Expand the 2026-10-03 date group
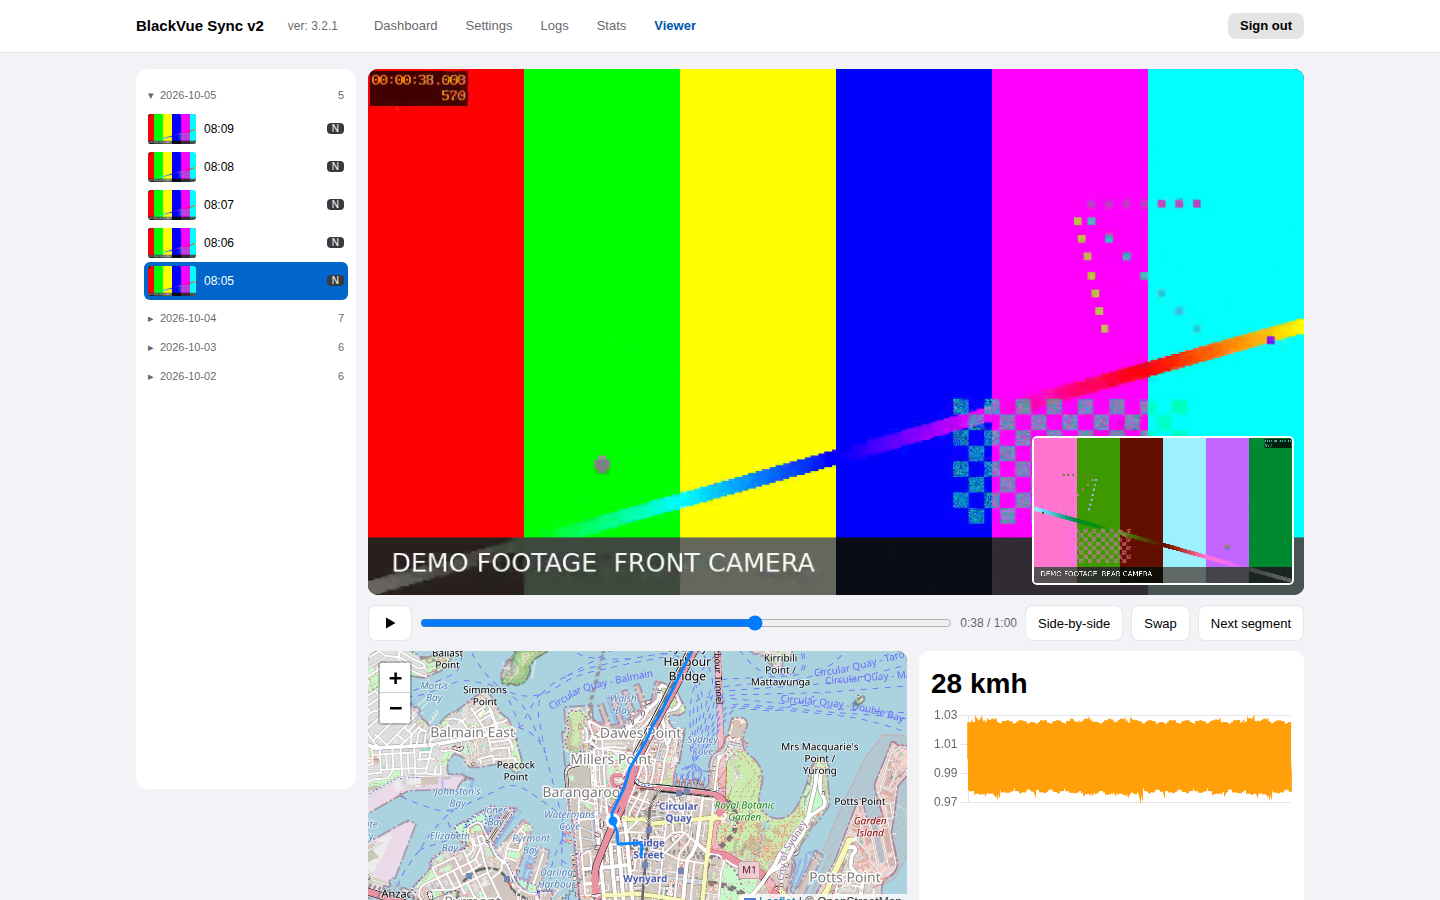Screen dimensions: 1440x900 [x=246, y=347]
